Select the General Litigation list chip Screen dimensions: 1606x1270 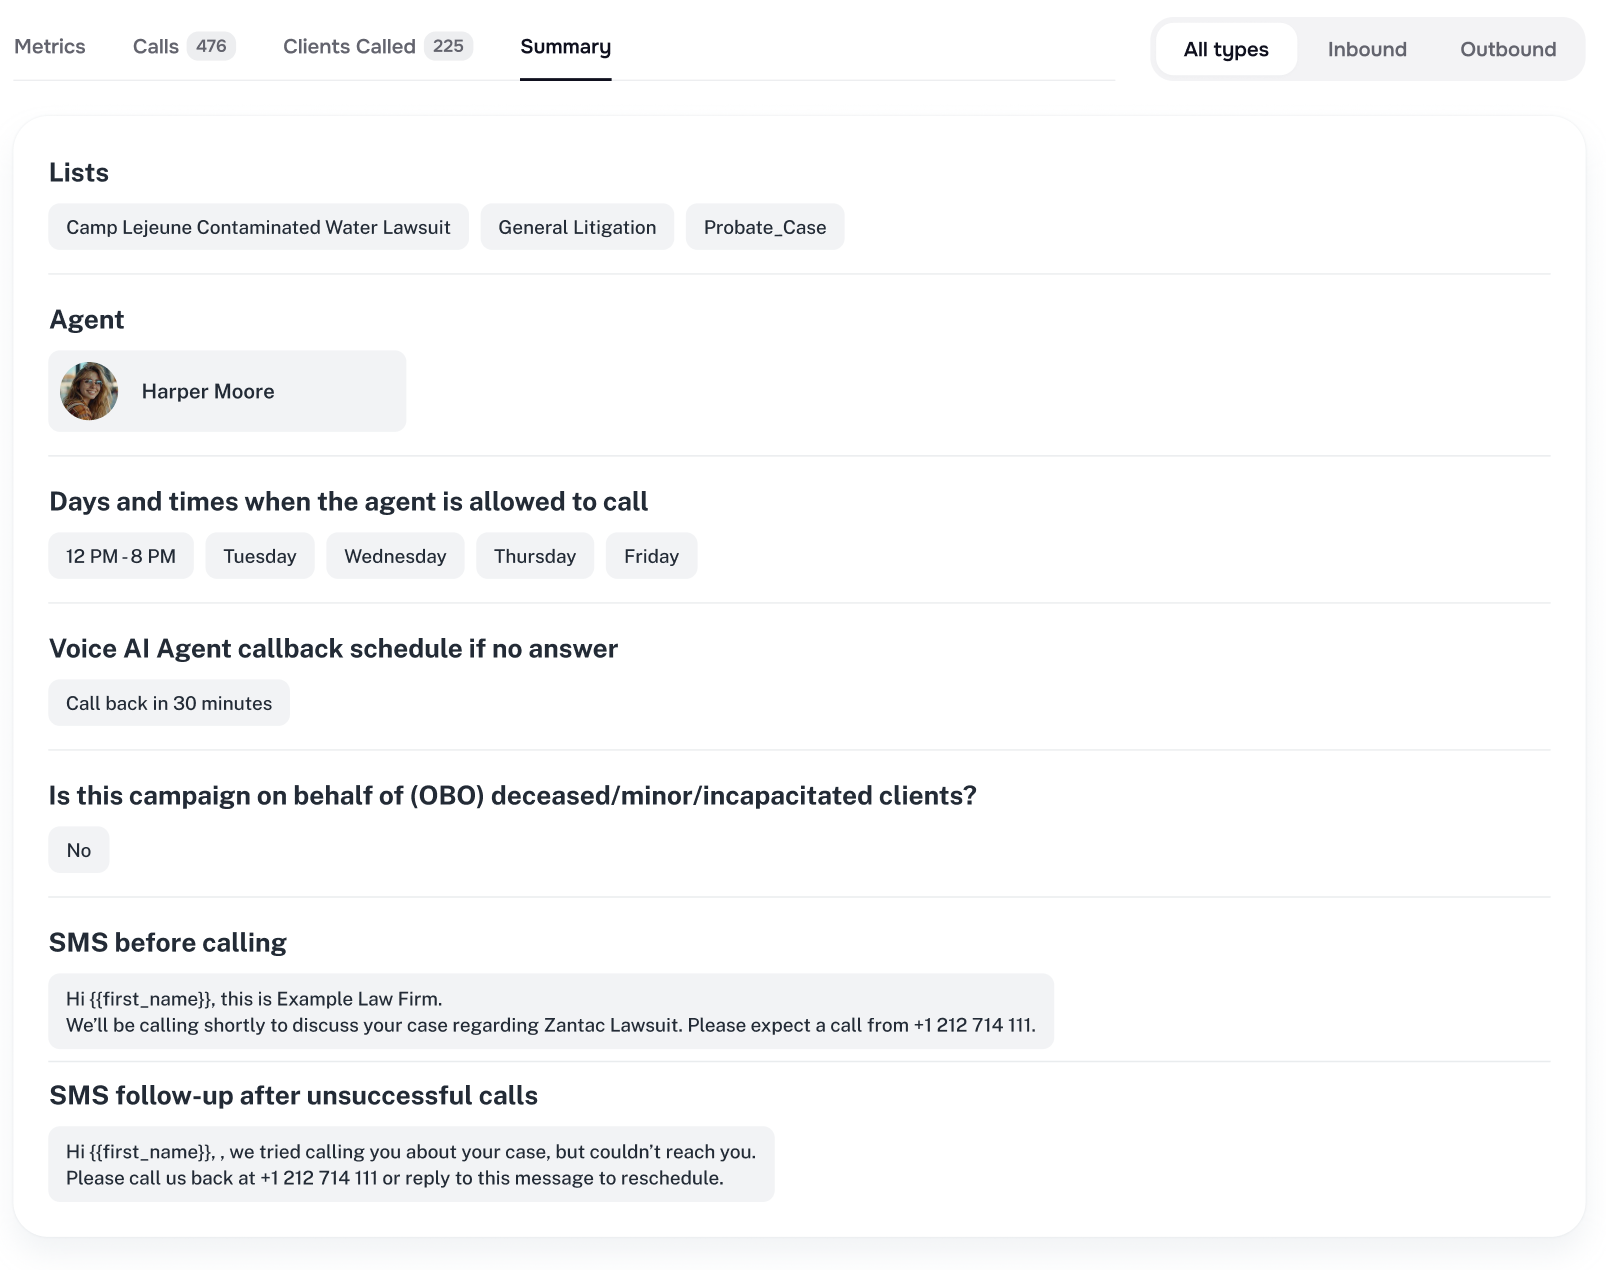click(576, 227)
